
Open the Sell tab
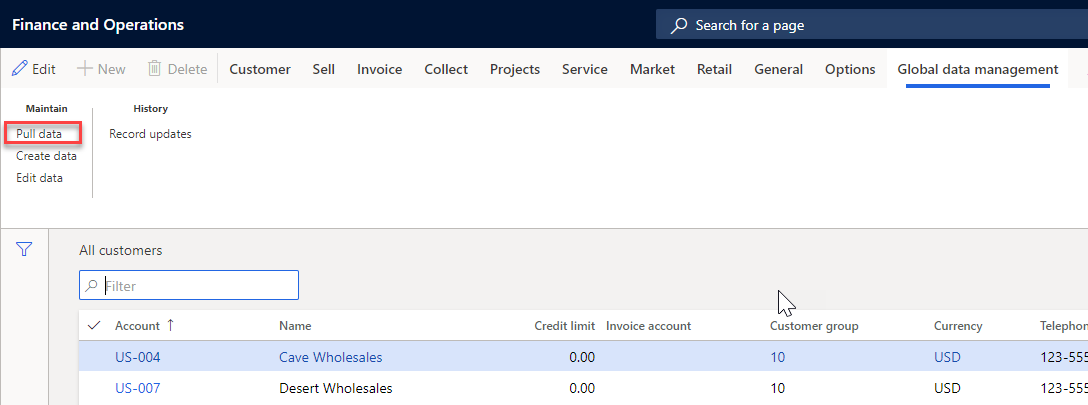[324, 69]
